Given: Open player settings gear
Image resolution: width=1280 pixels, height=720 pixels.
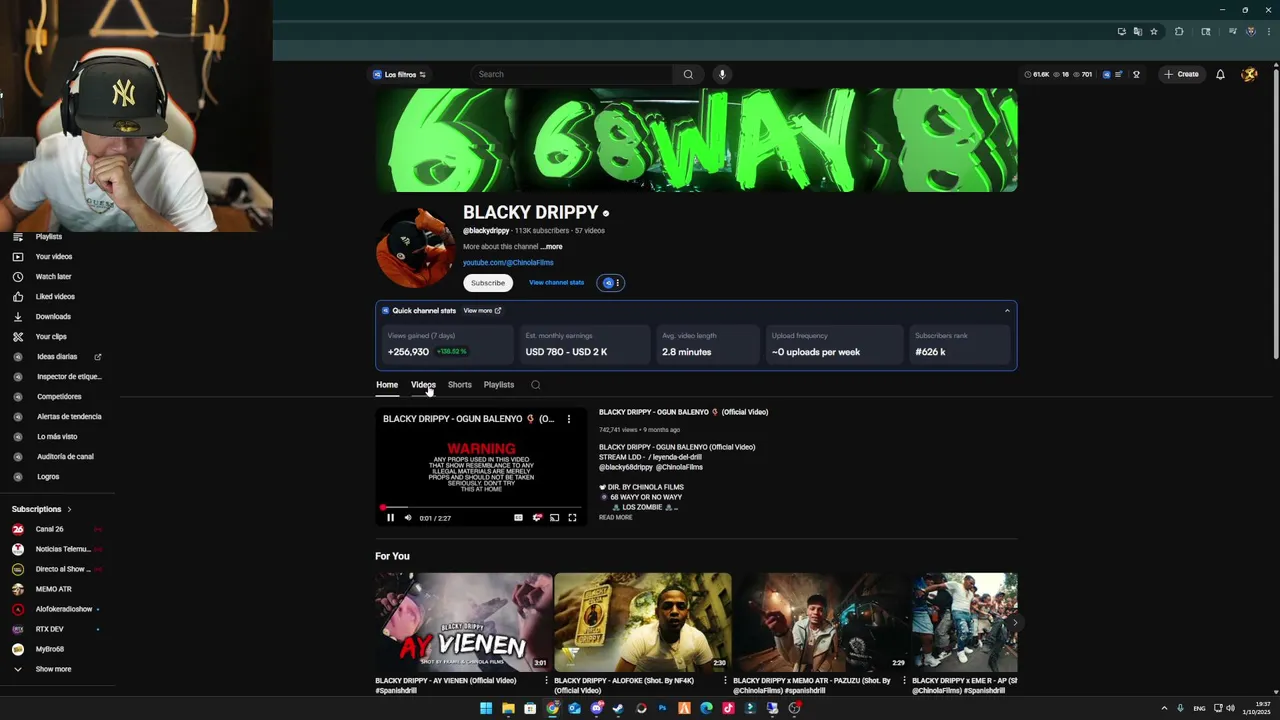Looking at the screenshot, I should tap(537, 518).
